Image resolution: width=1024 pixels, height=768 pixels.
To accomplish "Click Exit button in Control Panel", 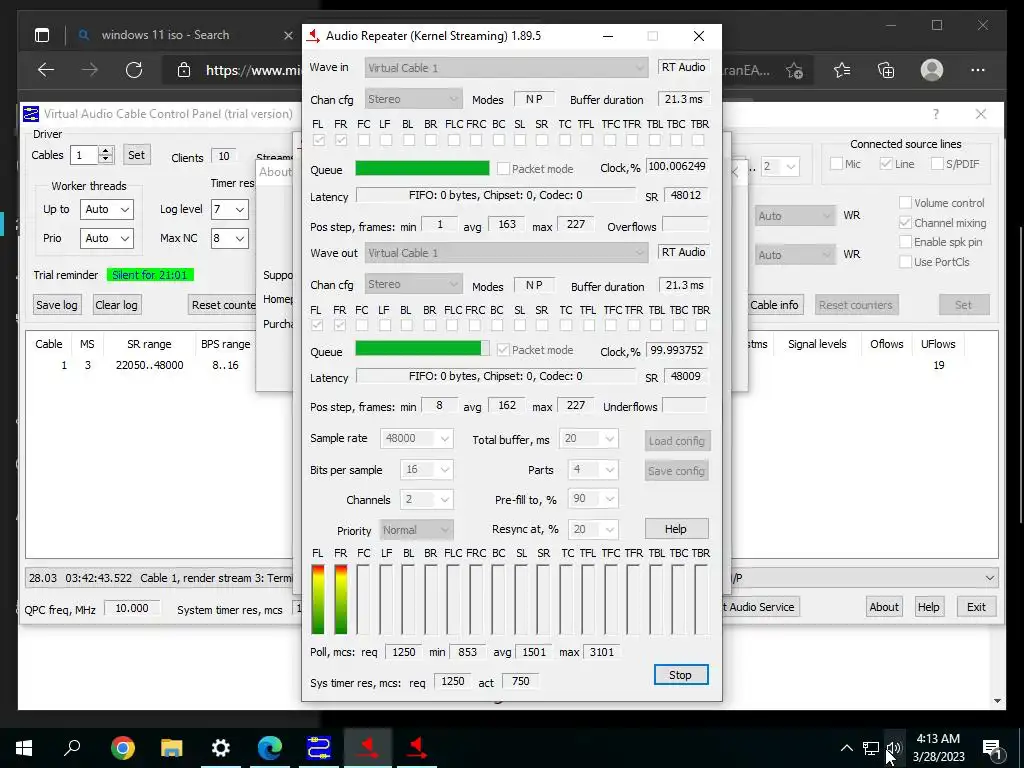I will tap(976, 607).
